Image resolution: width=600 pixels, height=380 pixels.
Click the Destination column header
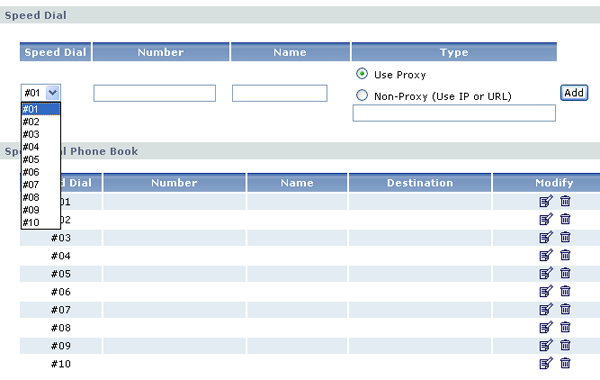(x=420, y=183)
